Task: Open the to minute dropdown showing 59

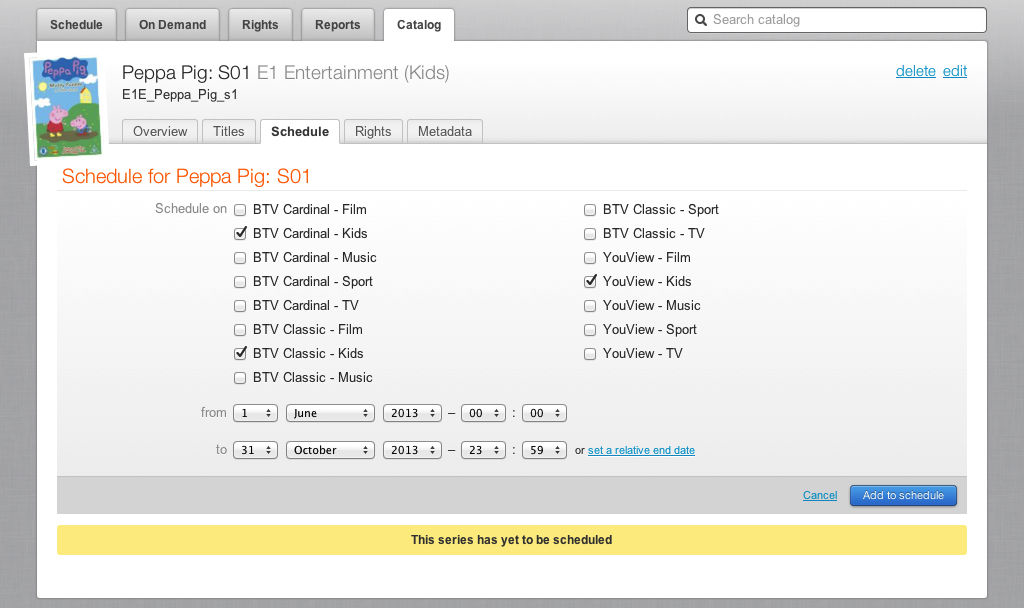Action: coord(545,451)
